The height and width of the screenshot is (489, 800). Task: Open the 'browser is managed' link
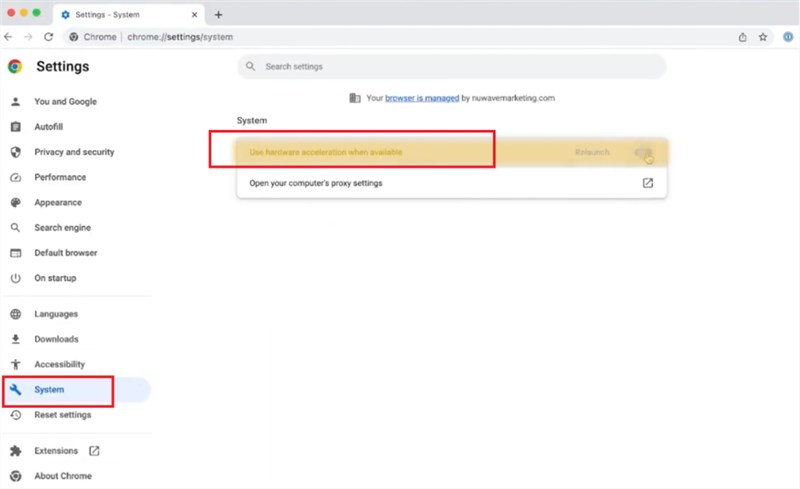422,98
